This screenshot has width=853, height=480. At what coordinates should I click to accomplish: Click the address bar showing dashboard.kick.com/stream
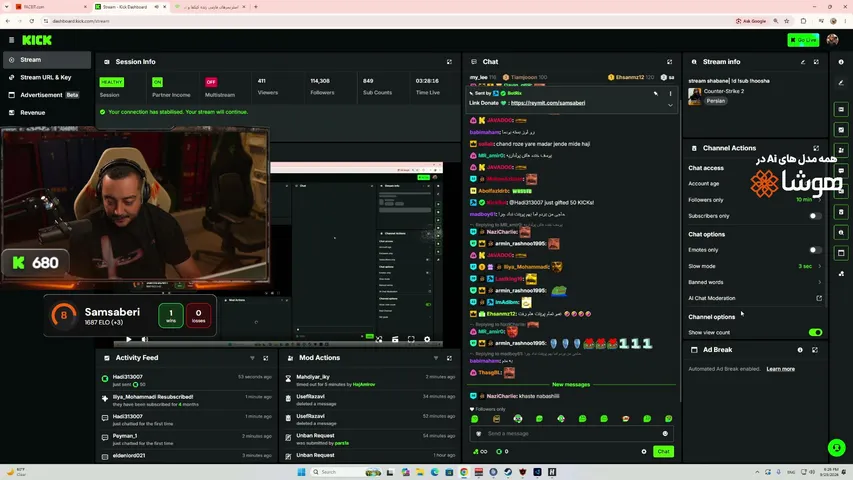pos(81,21)
